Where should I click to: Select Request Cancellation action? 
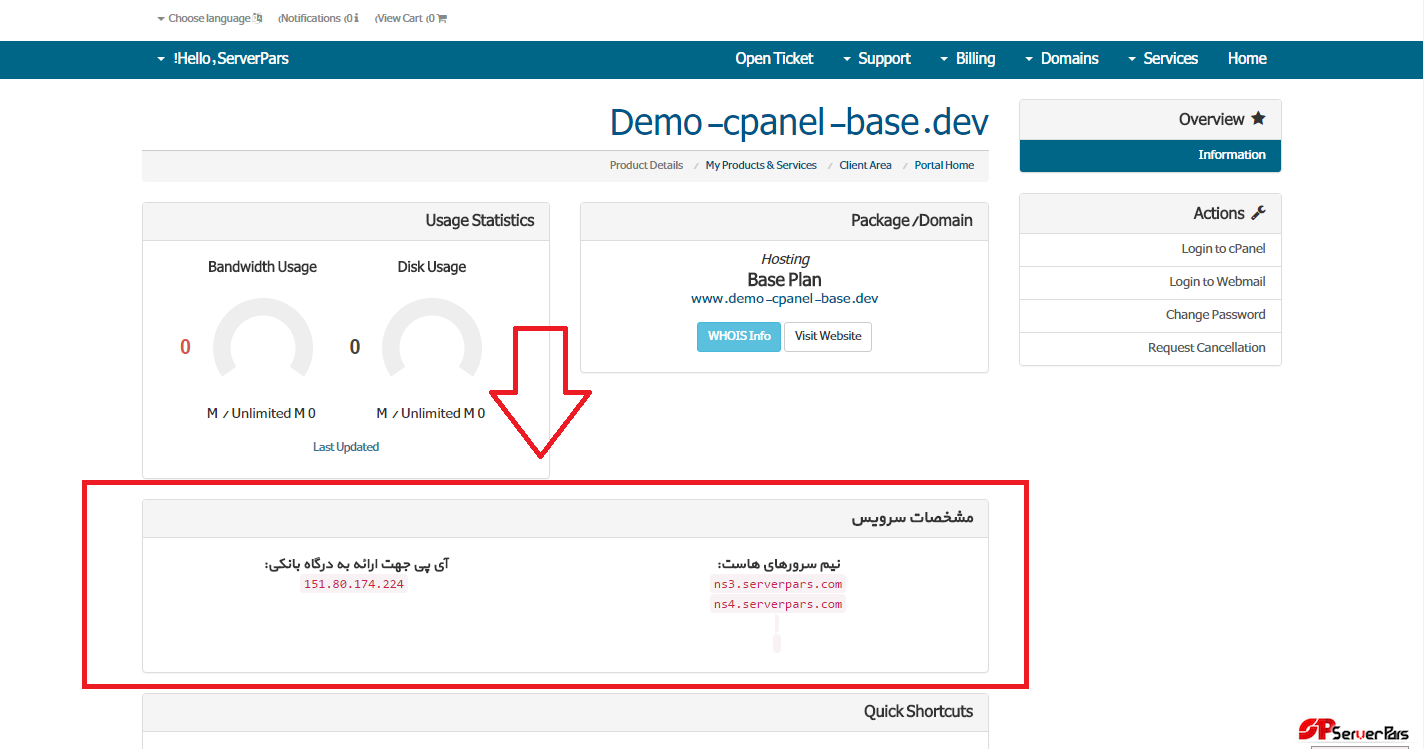(x=1150, y=348)
